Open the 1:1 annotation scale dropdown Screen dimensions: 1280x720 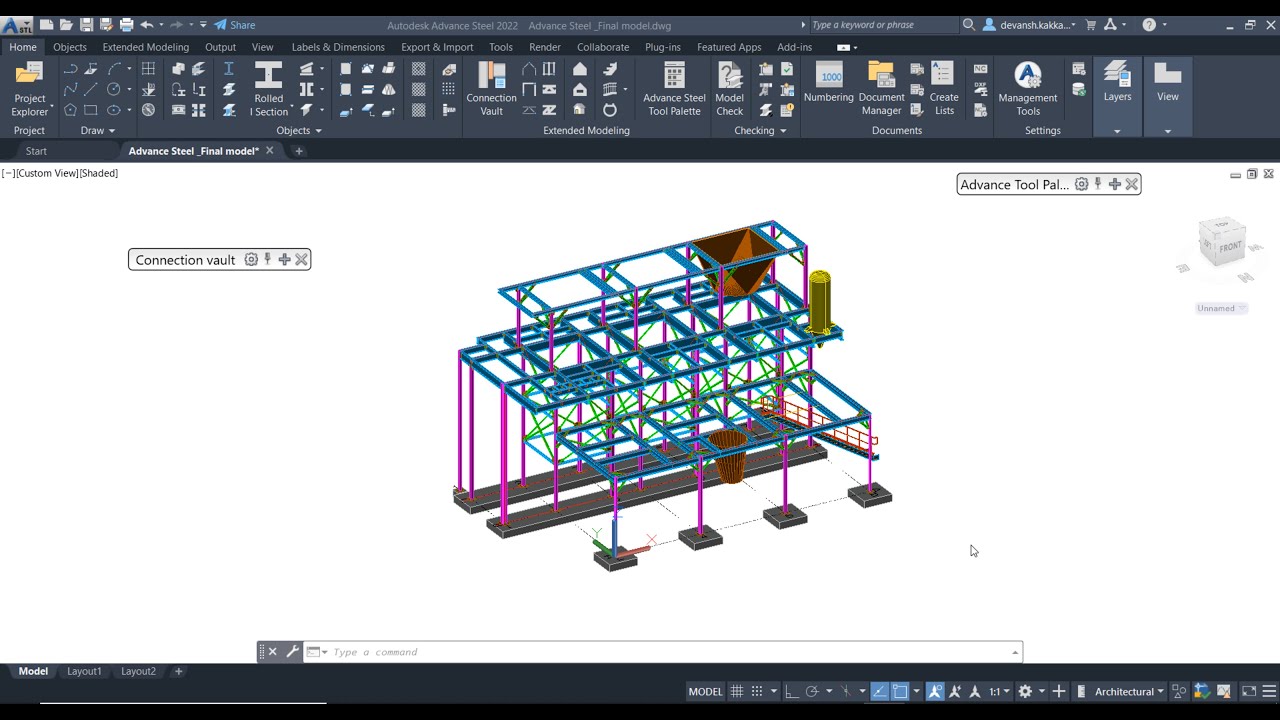pos(999,691)
